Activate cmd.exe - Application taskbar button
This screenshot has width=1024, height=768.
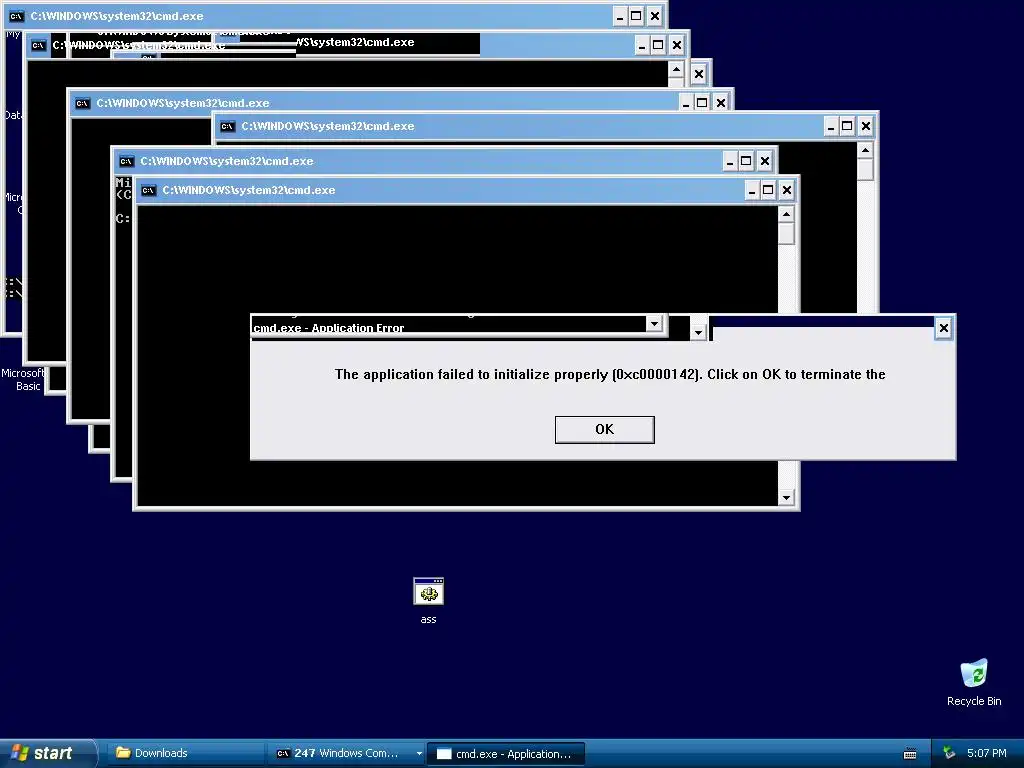click(x=505, y=754)
